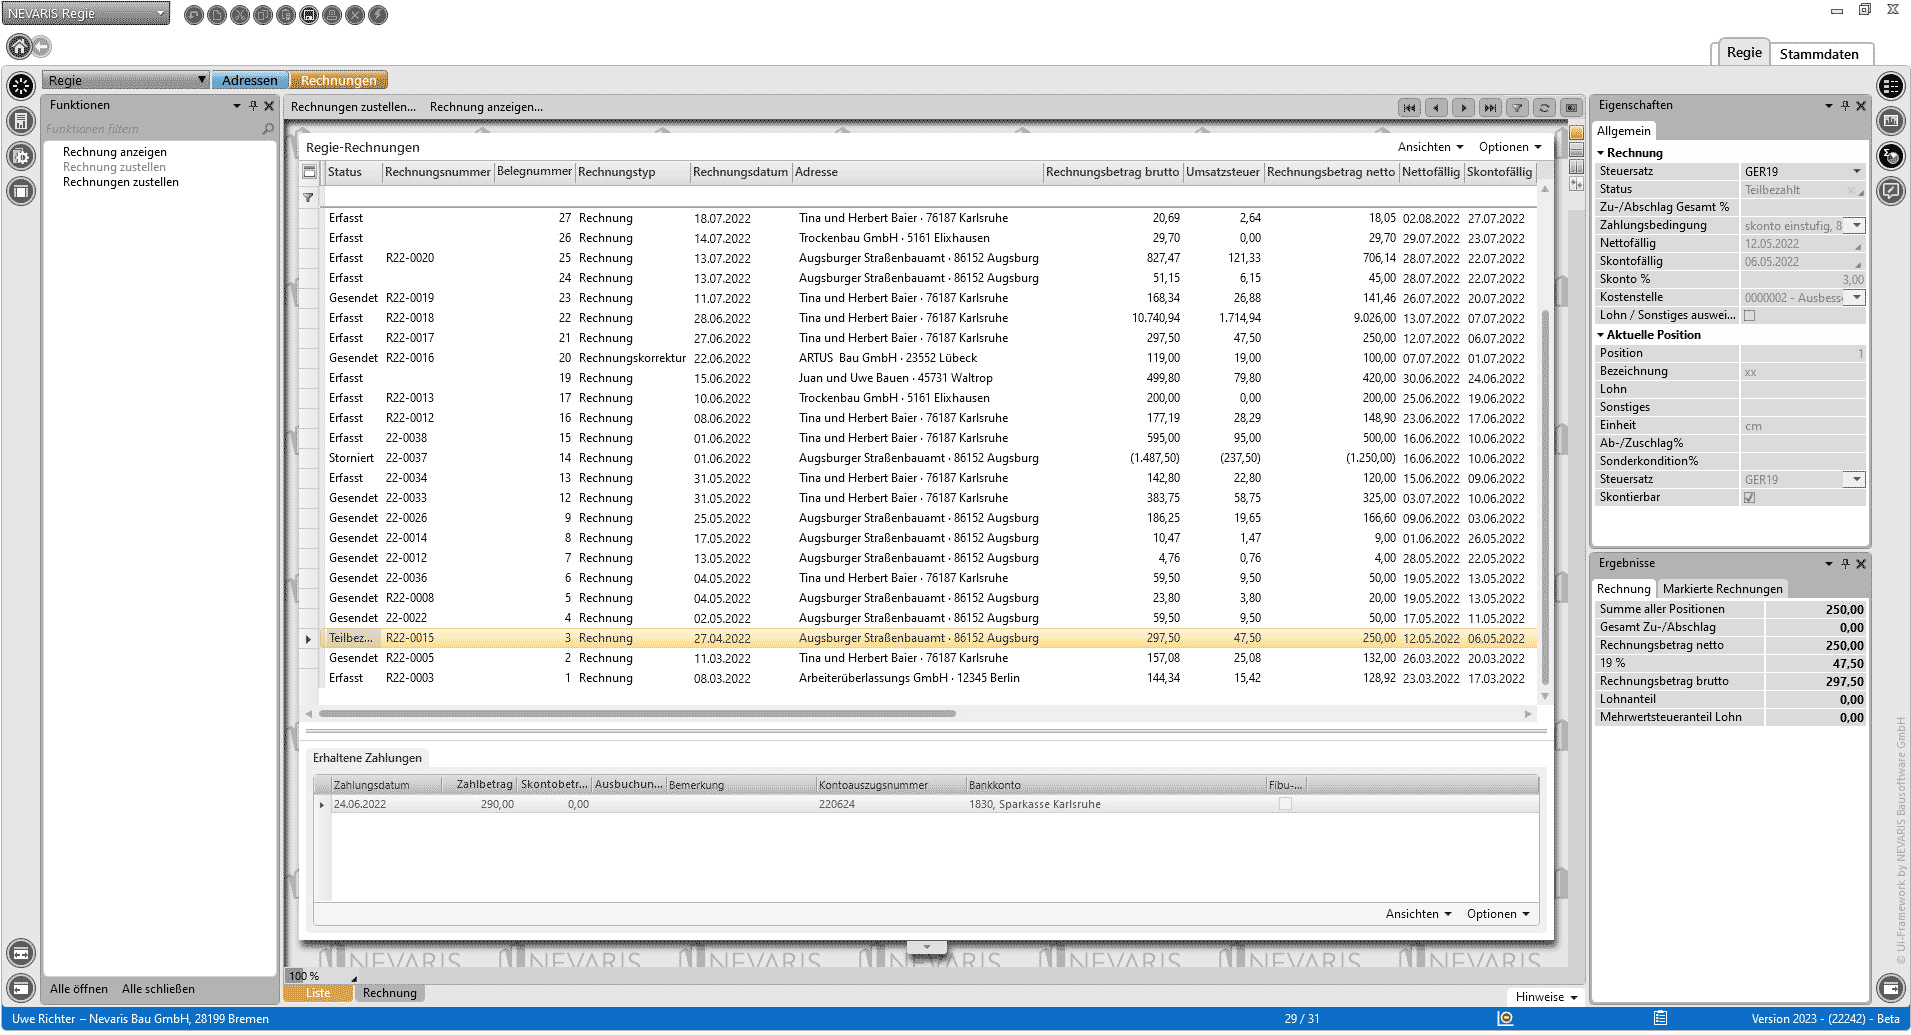Click the settings gear left sidebar icon
This screenshot has width=1911, height=1035.
(21, 156)
